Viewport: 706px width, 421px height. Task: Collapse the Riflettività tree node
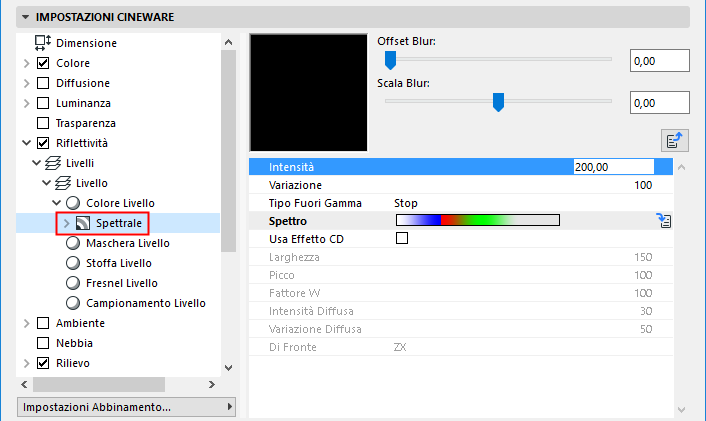27,143
